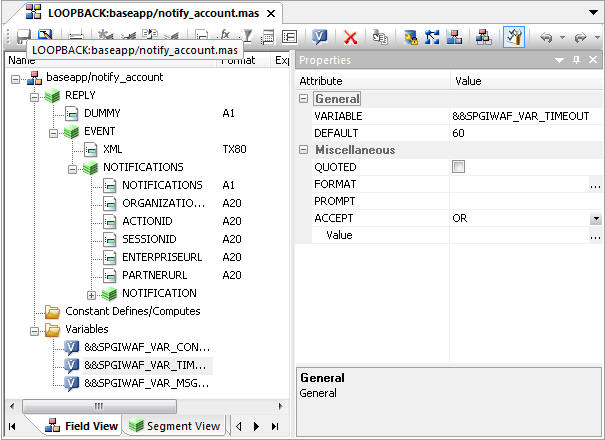Expand the NOTIFICATION segment node
The height and width of the screenshot is (440, 605).
(x=91, y=295)
